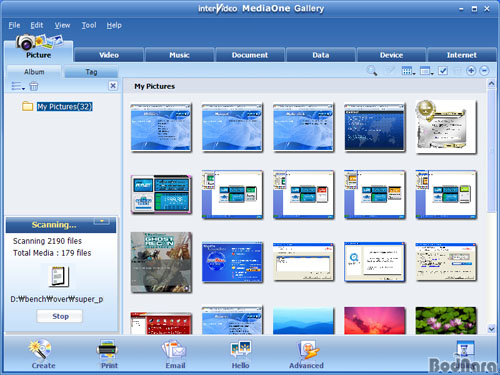Open the Help menu

114,25
